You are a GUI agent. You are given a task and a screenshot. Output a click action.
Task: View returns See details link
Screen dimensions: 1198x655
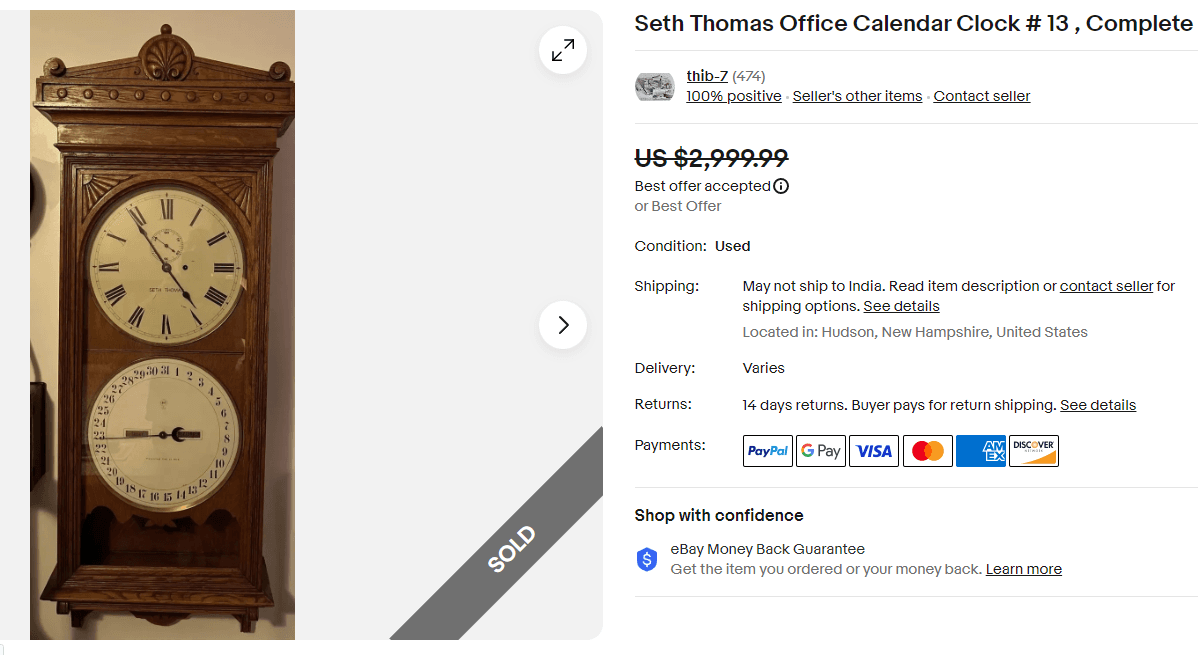(x=1097, y=405)
